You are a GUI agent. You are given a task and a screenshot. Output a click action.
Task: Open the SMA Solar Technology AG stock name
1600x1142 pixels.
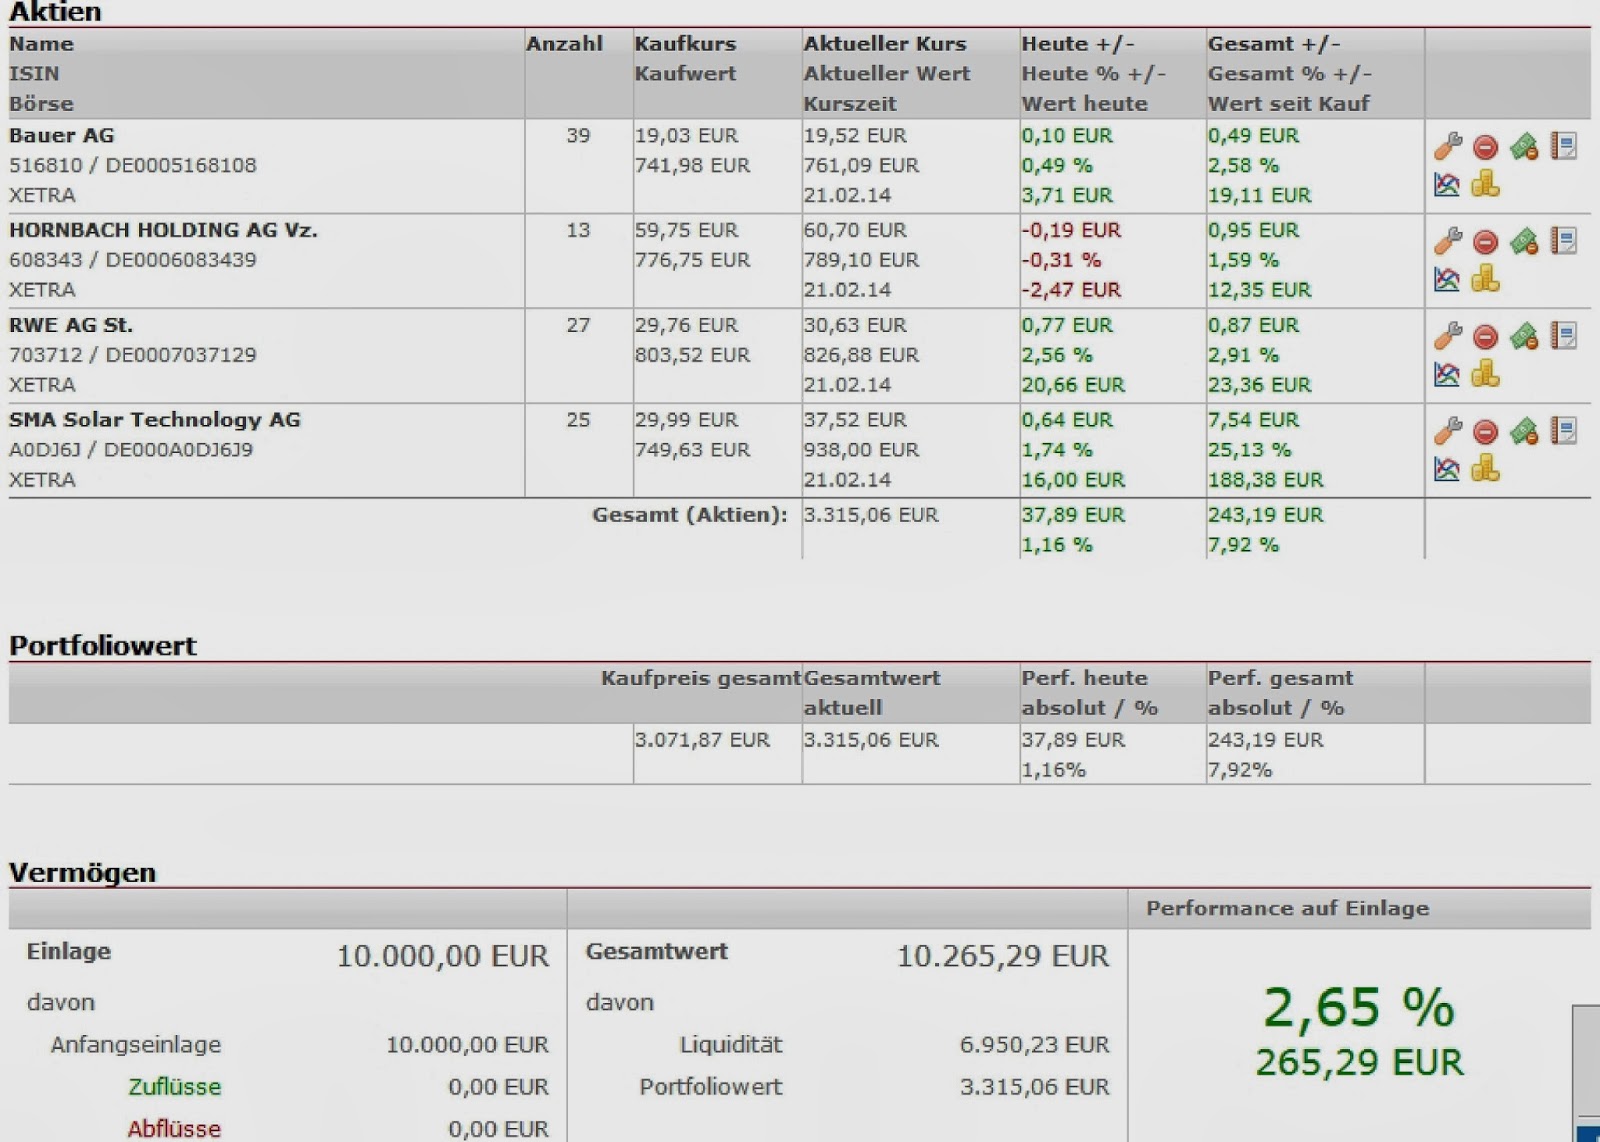click(155, 420)
